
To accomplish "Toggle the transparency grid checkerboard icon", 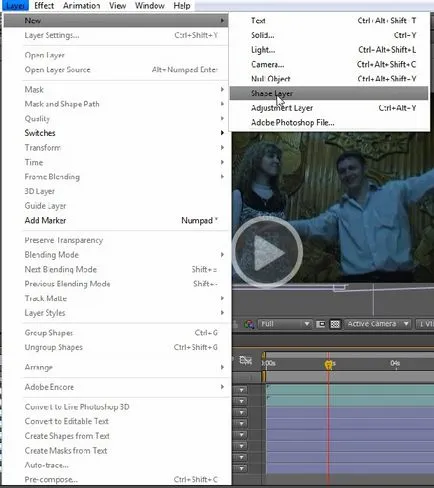I will [x=335, y=324].
